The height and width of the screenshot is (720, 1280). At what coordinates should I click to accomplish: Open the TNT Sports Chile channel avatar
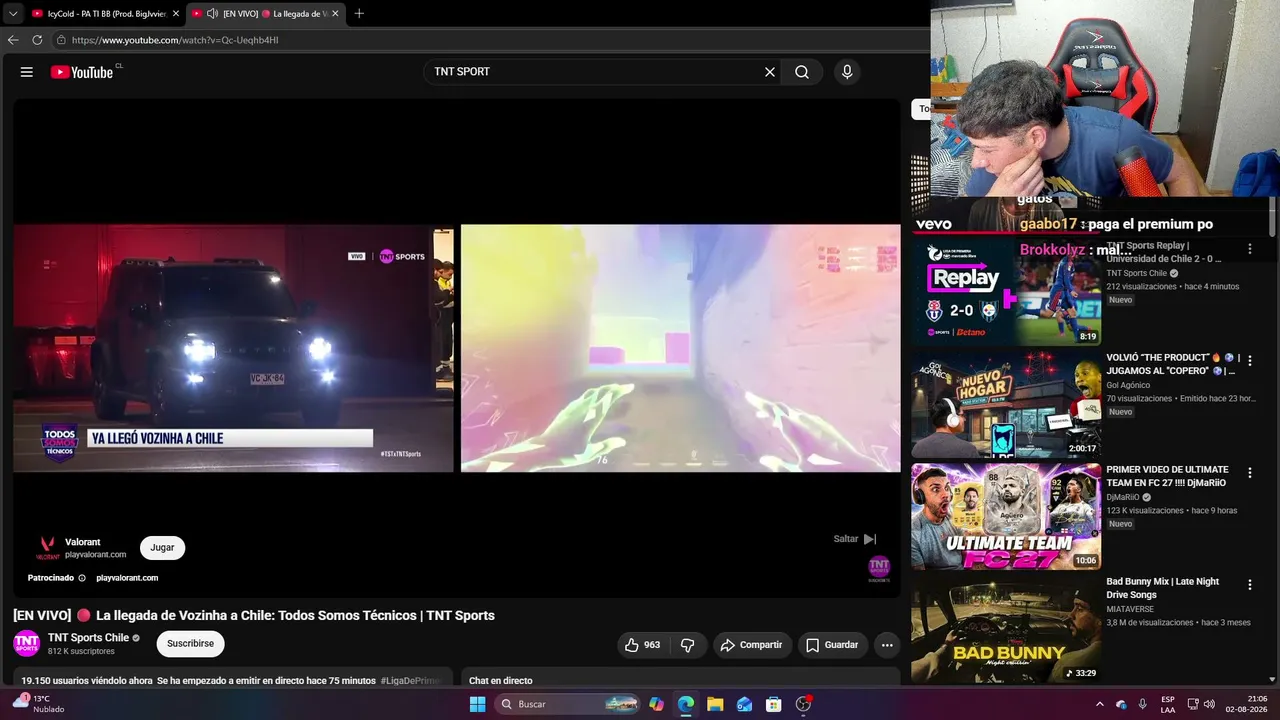(x=27, y=643)
